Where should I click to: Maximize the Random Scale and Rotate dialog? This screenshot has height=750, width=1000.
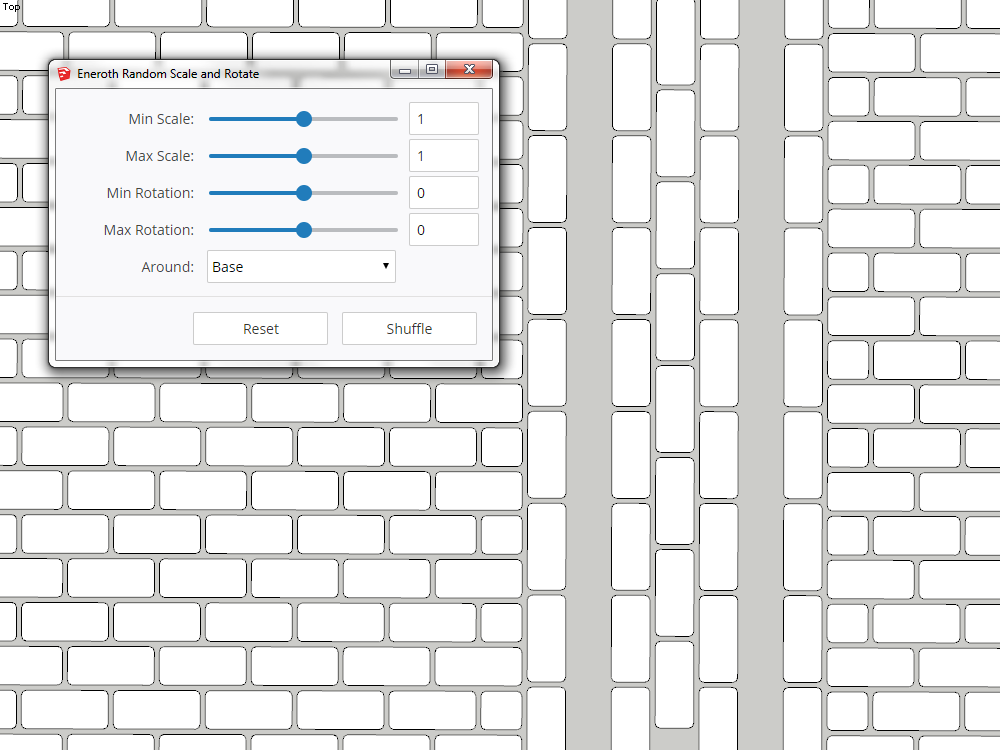pyautogui.click(x=431, y=70)
